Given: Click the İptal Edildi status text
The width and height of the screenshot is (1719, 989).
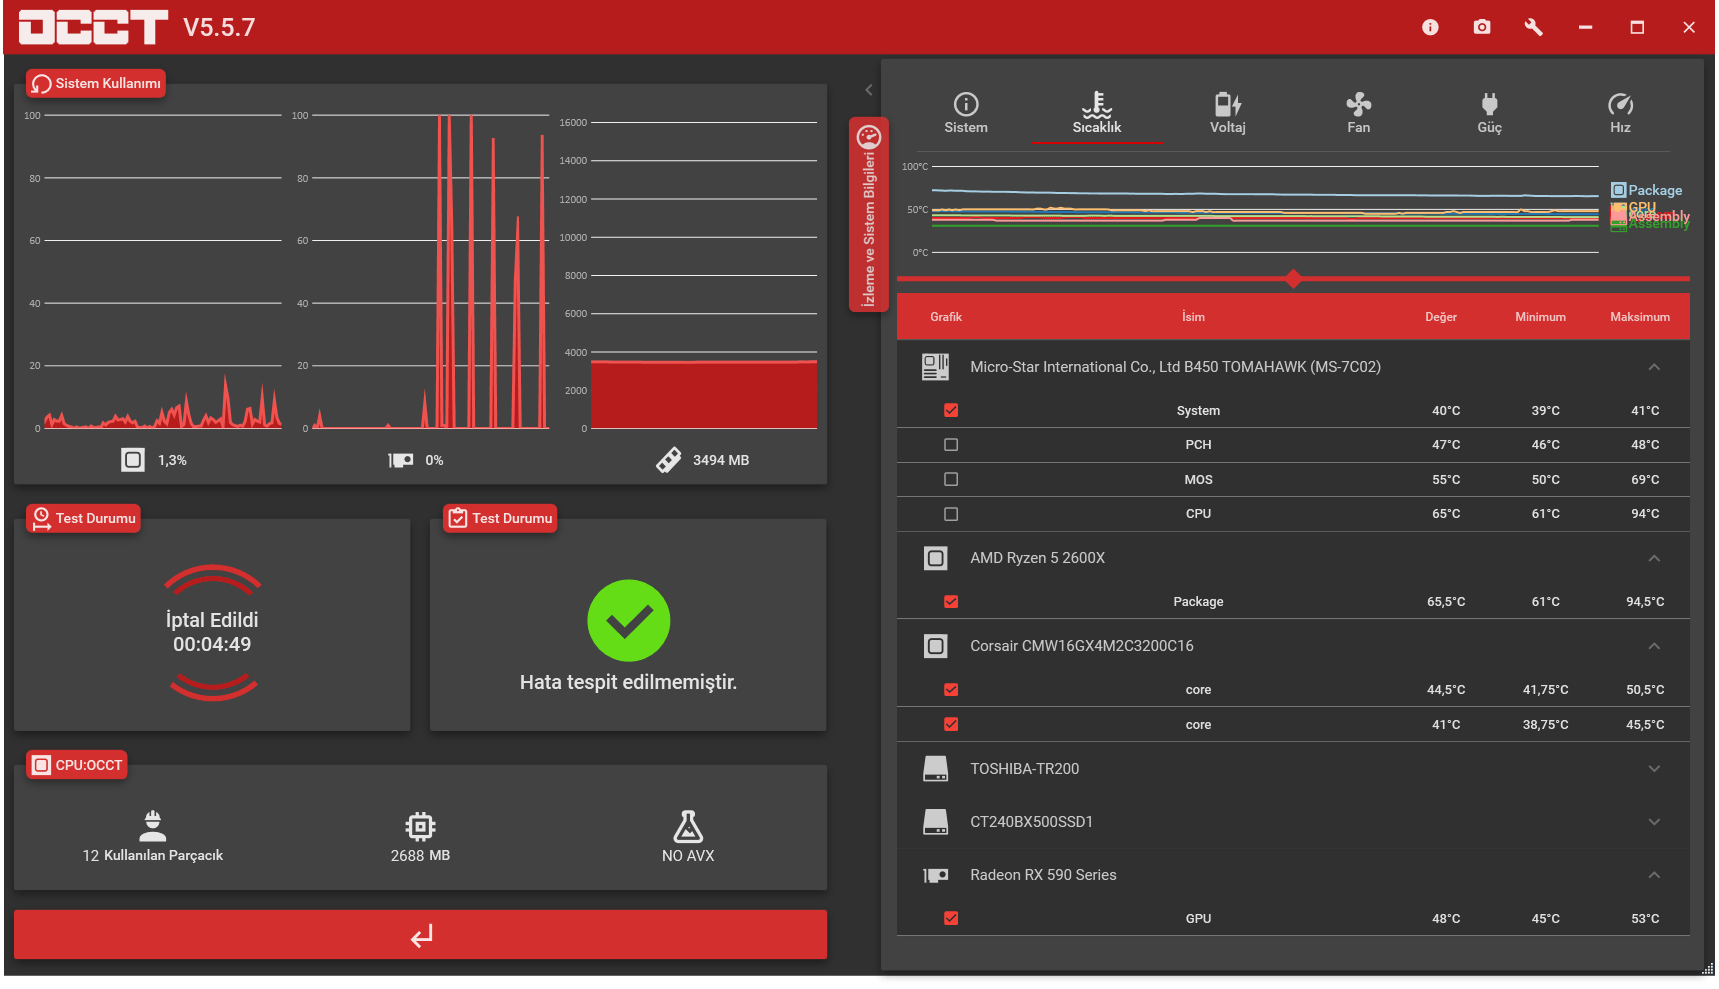Looking at the screenshot, I should point(212,620).
